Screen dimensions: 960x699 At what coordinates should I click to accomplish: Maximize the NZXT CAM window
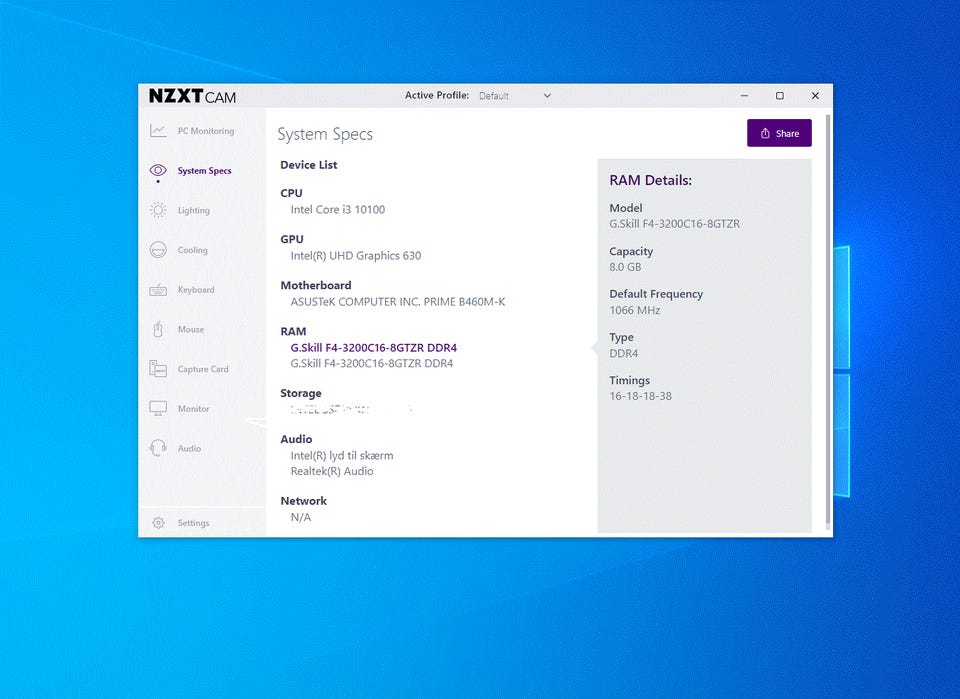pyautogui.click(x=779, y=95)
